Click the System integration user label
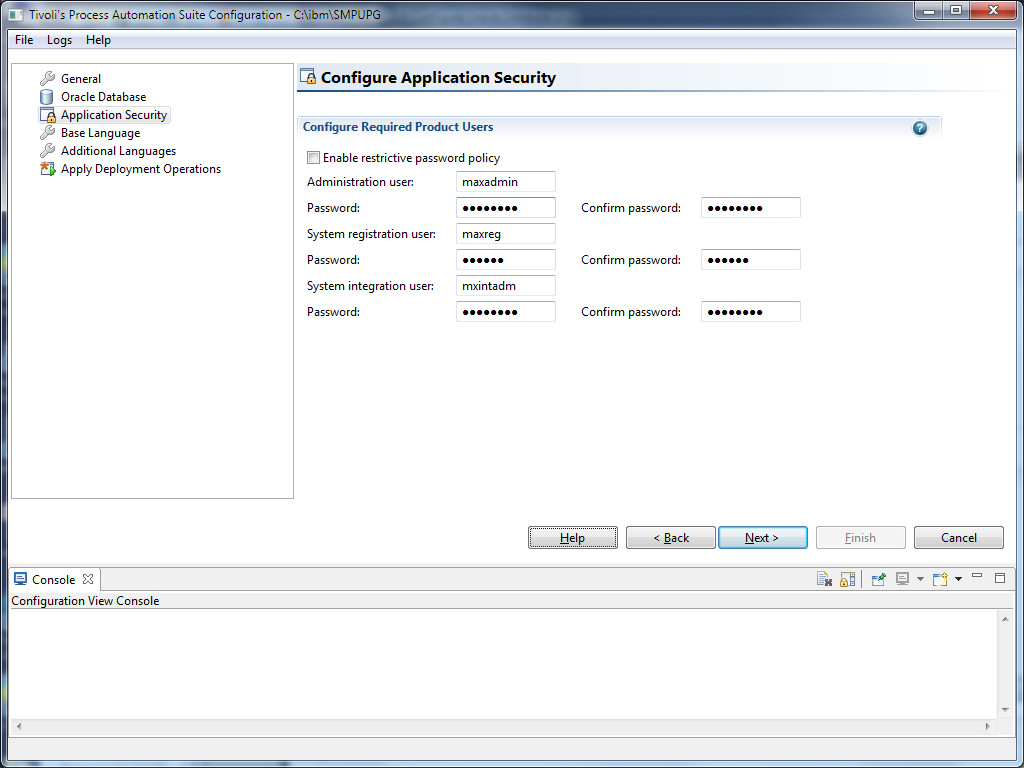 pos(370,285)
